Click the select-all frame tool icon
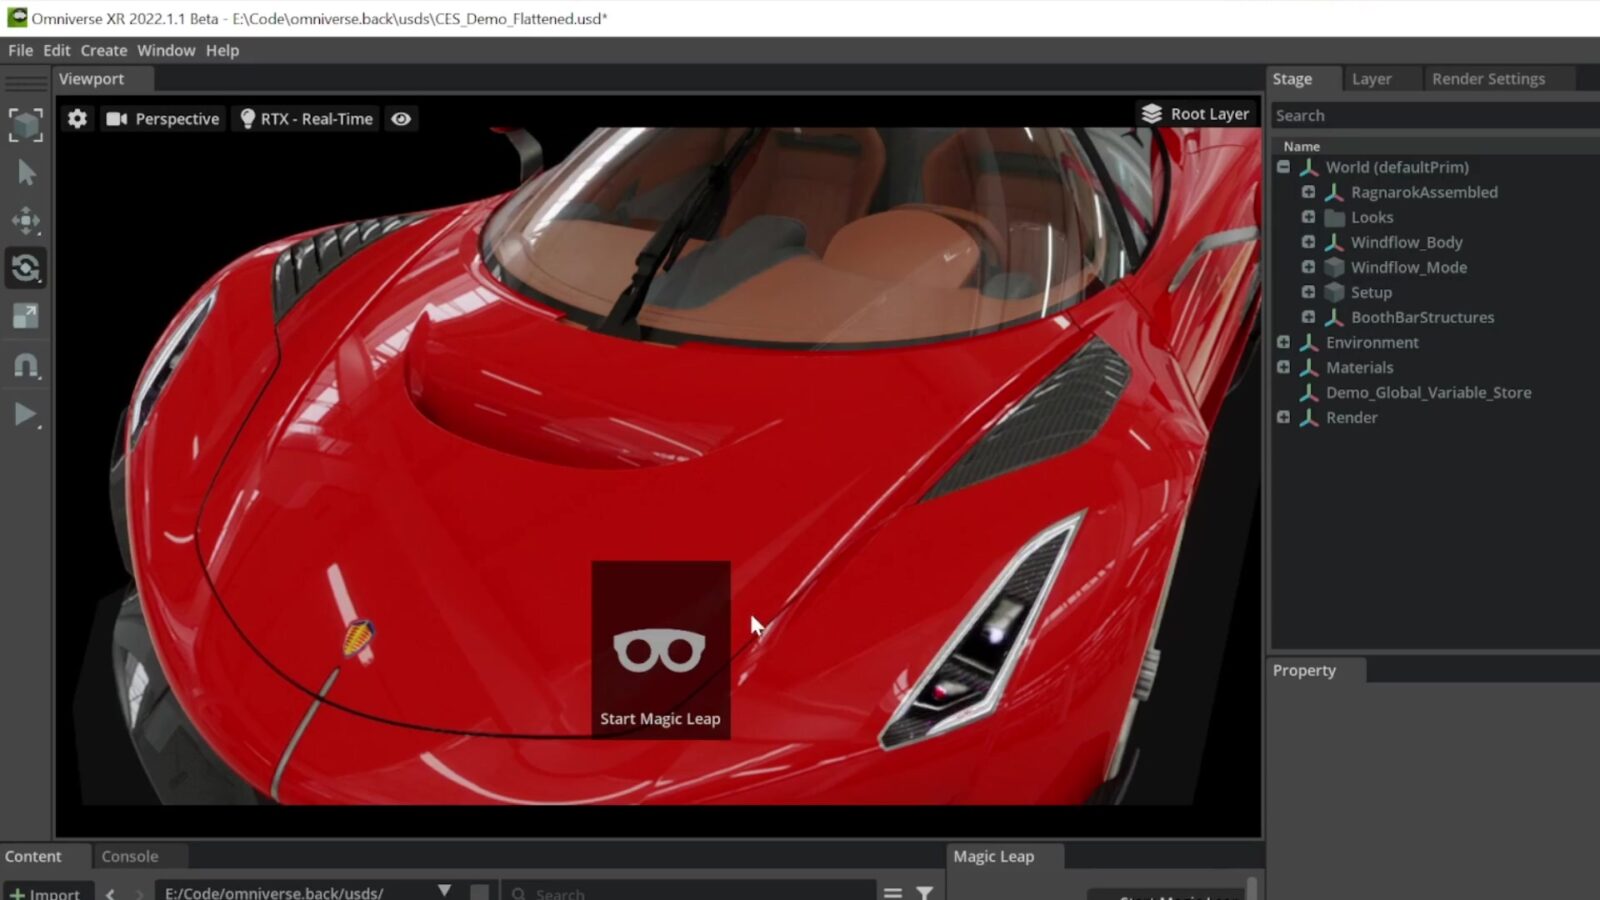 (26, 125)
